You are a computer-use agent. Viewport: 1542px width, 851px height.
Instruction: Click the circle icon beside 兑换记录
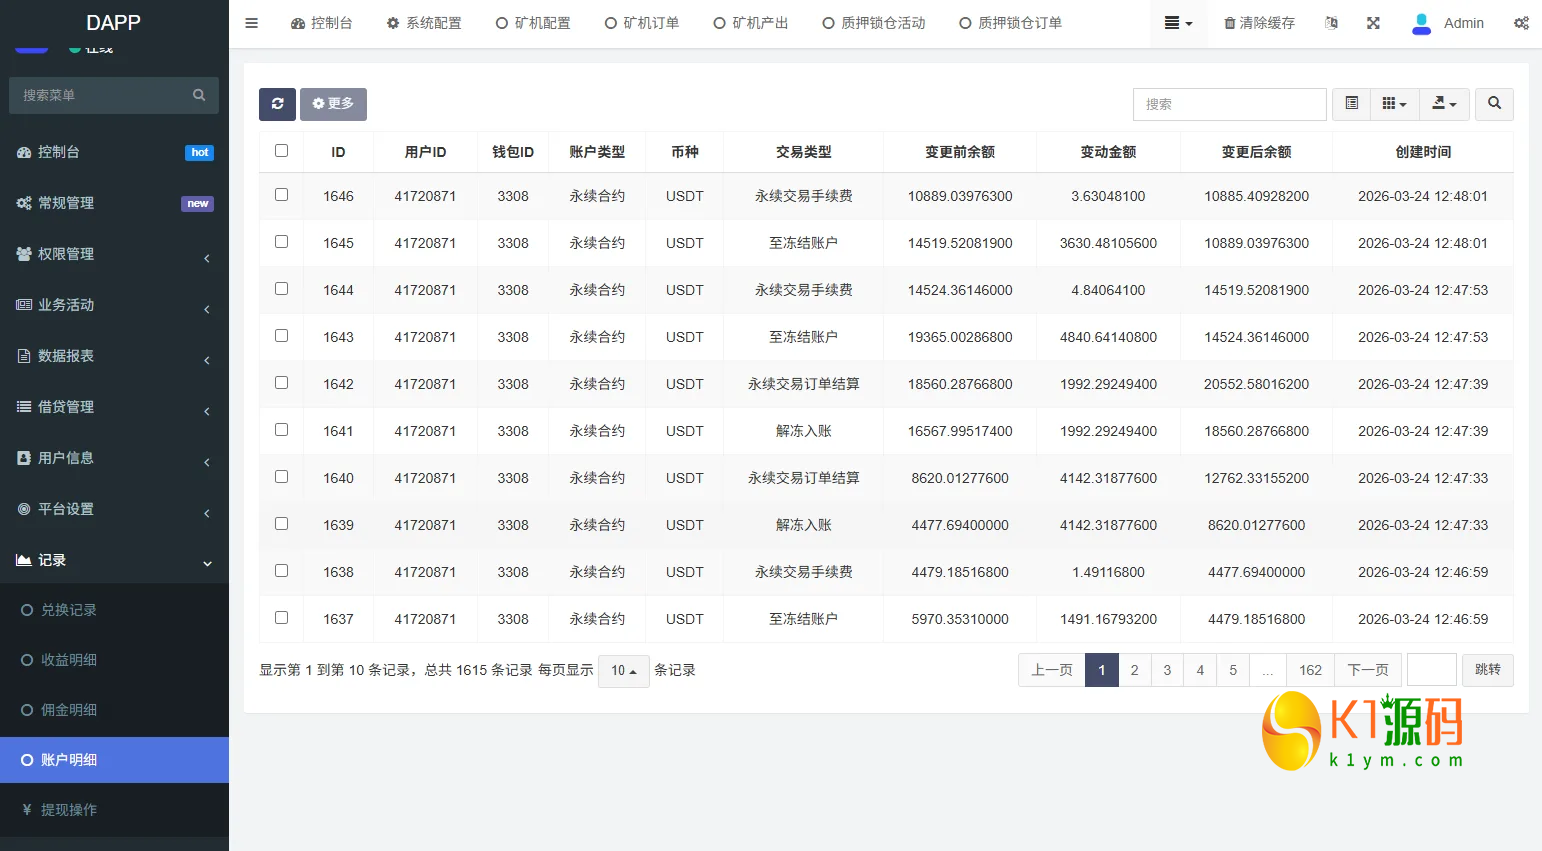pyautogui.click(x=27, y=610)
